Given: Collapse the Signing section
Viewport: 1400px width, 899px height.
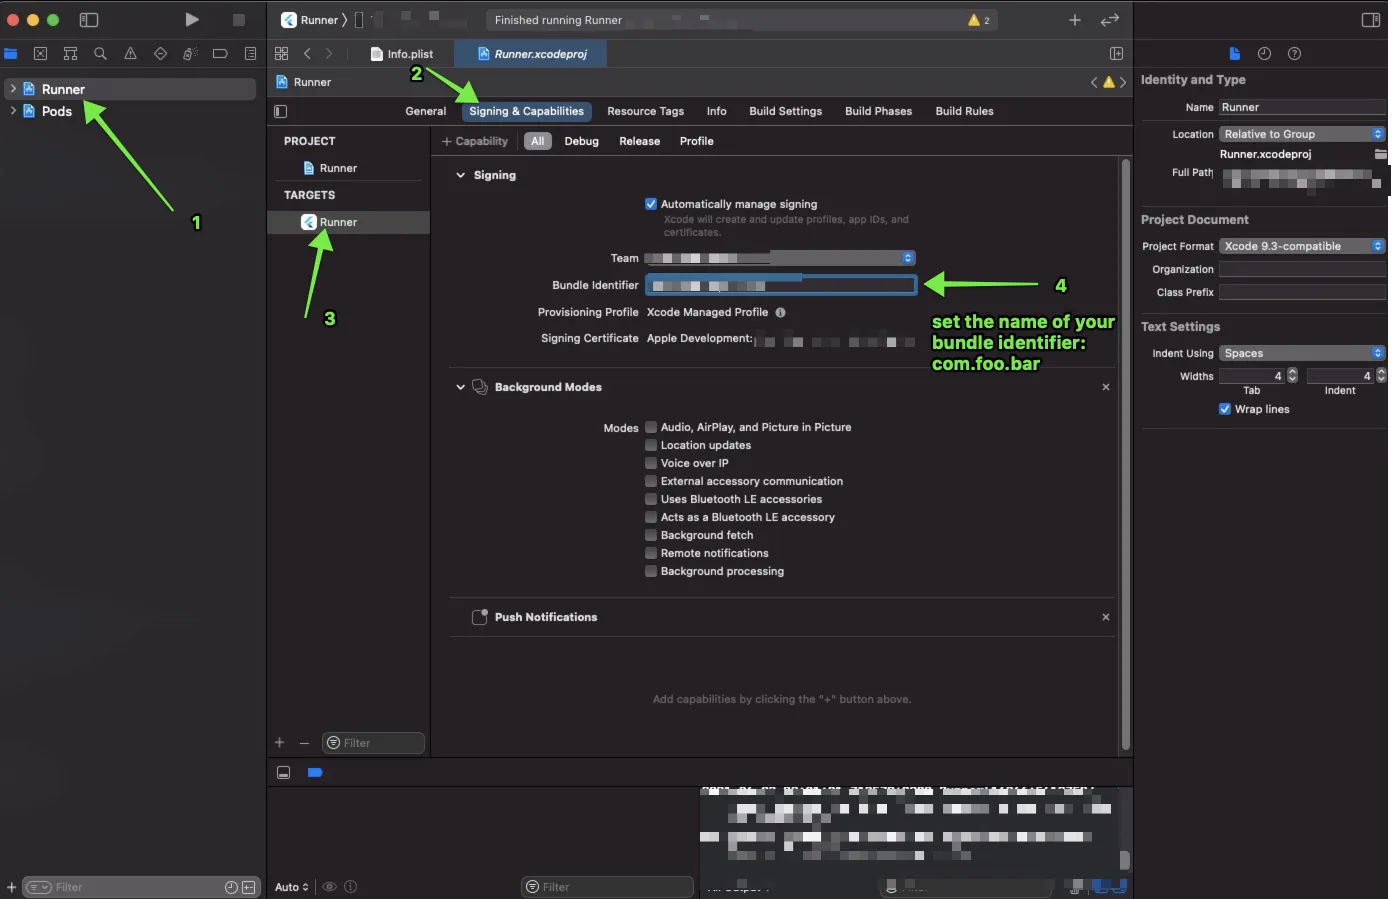Looking at the screenshot, I should point(460,175).
